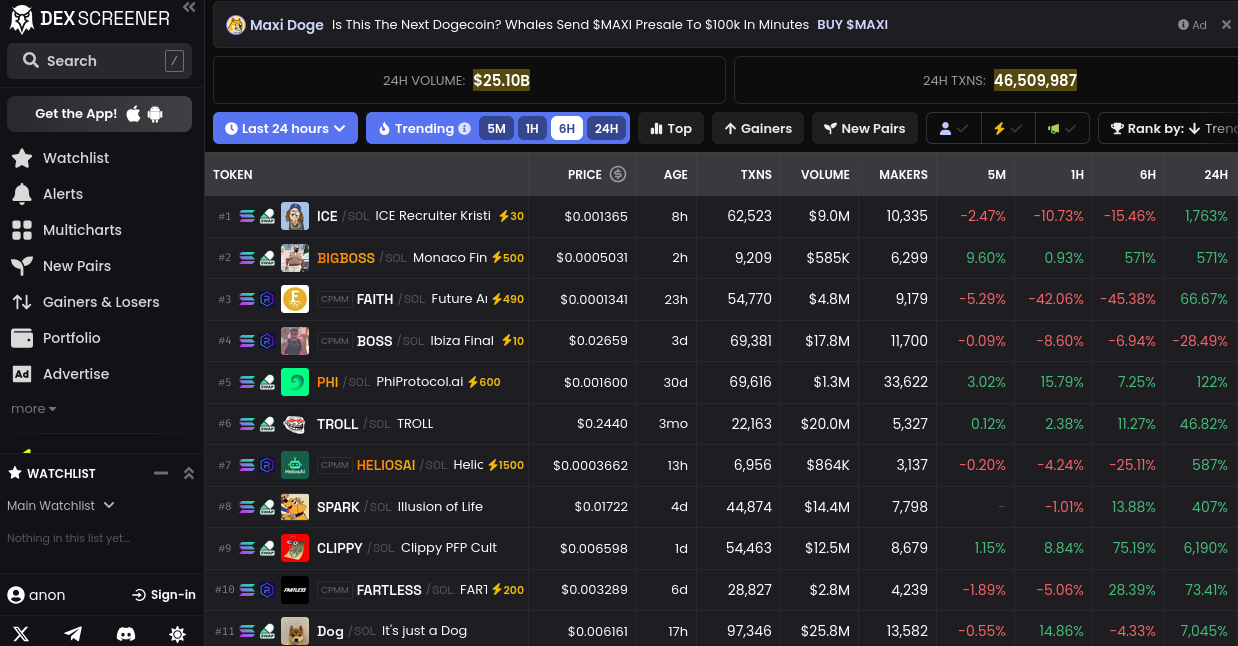Click the 24H volume value $25.10B
This screenshot has width=1238, height=646.
[501, 80]
